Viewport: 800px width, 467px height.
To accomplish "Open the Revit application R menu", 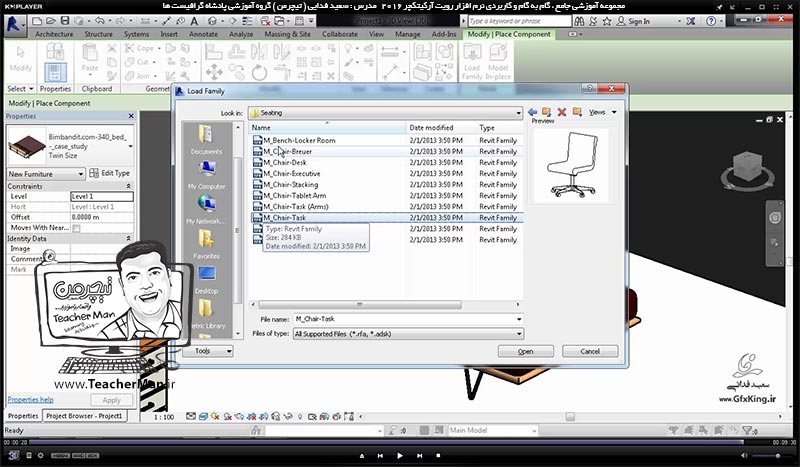I will pos(14,24).
